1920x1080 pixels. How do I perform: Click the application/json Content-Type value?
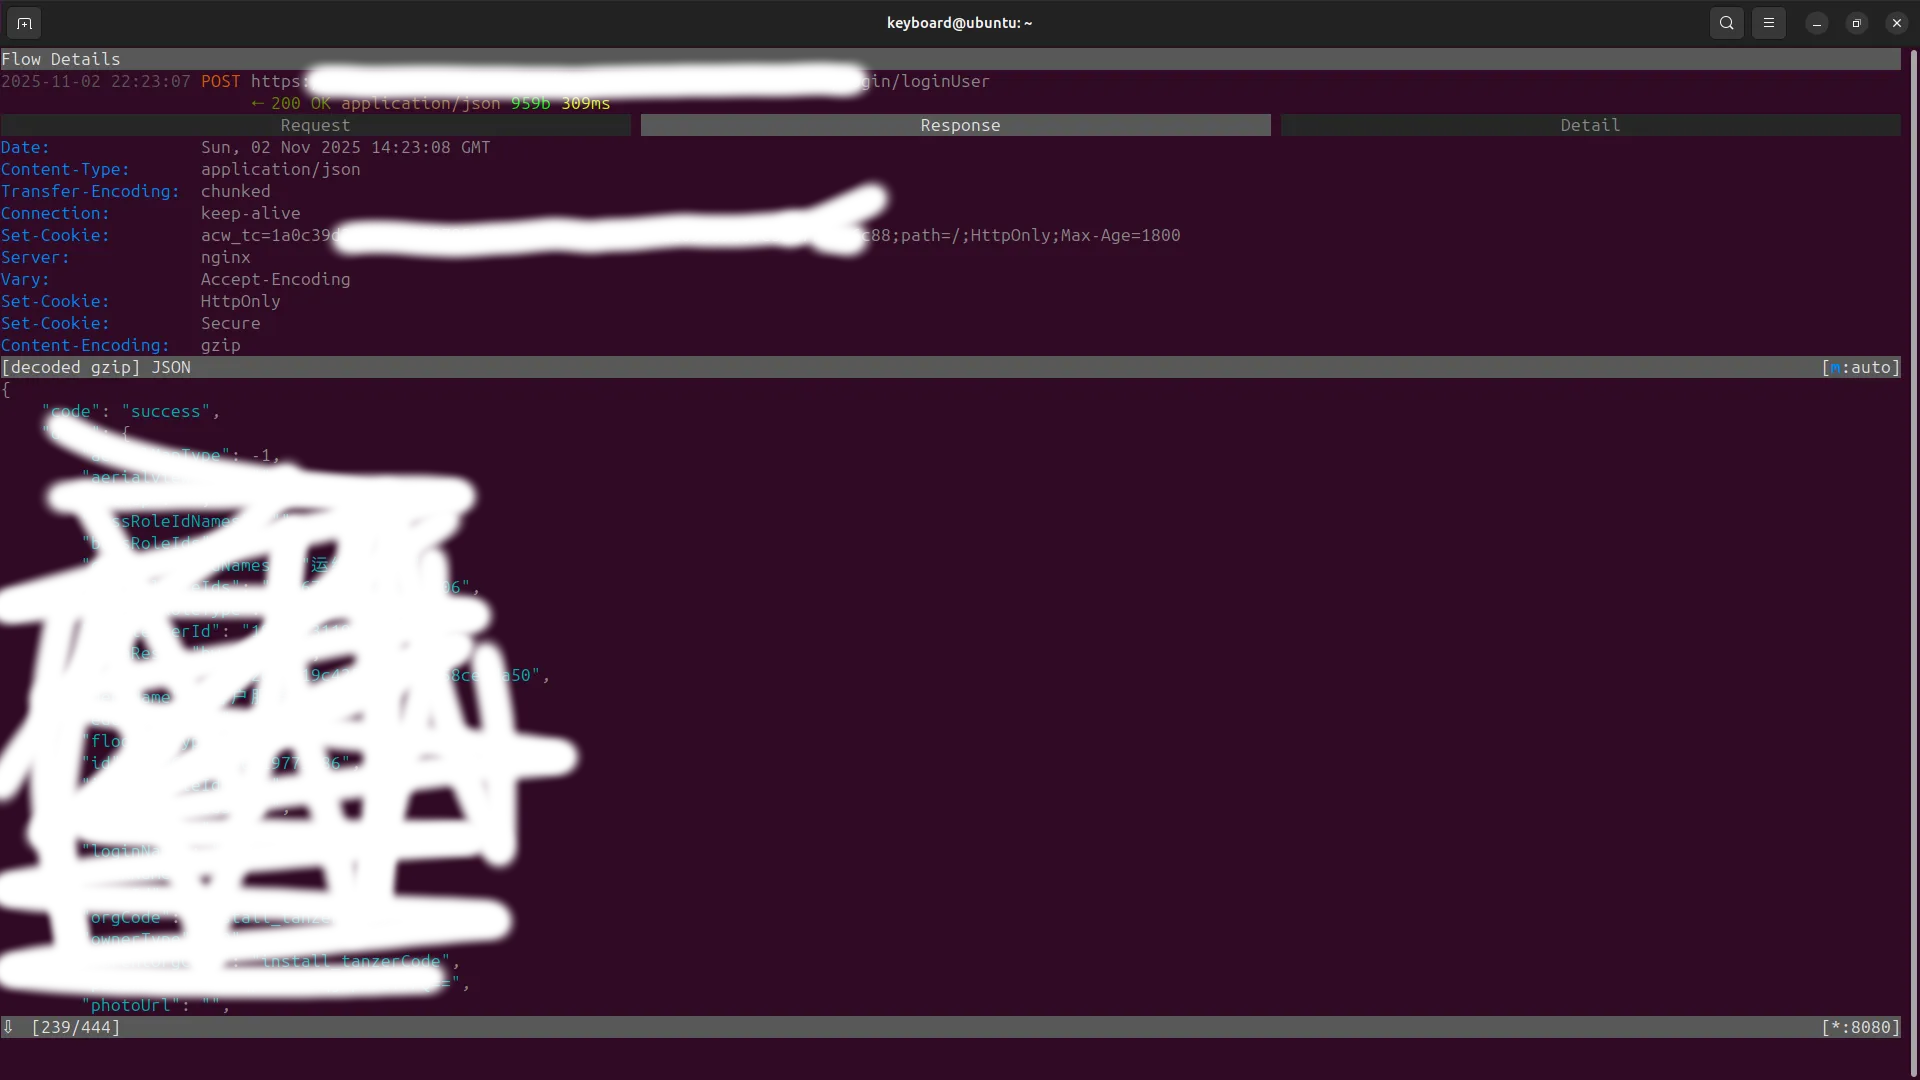280,169
